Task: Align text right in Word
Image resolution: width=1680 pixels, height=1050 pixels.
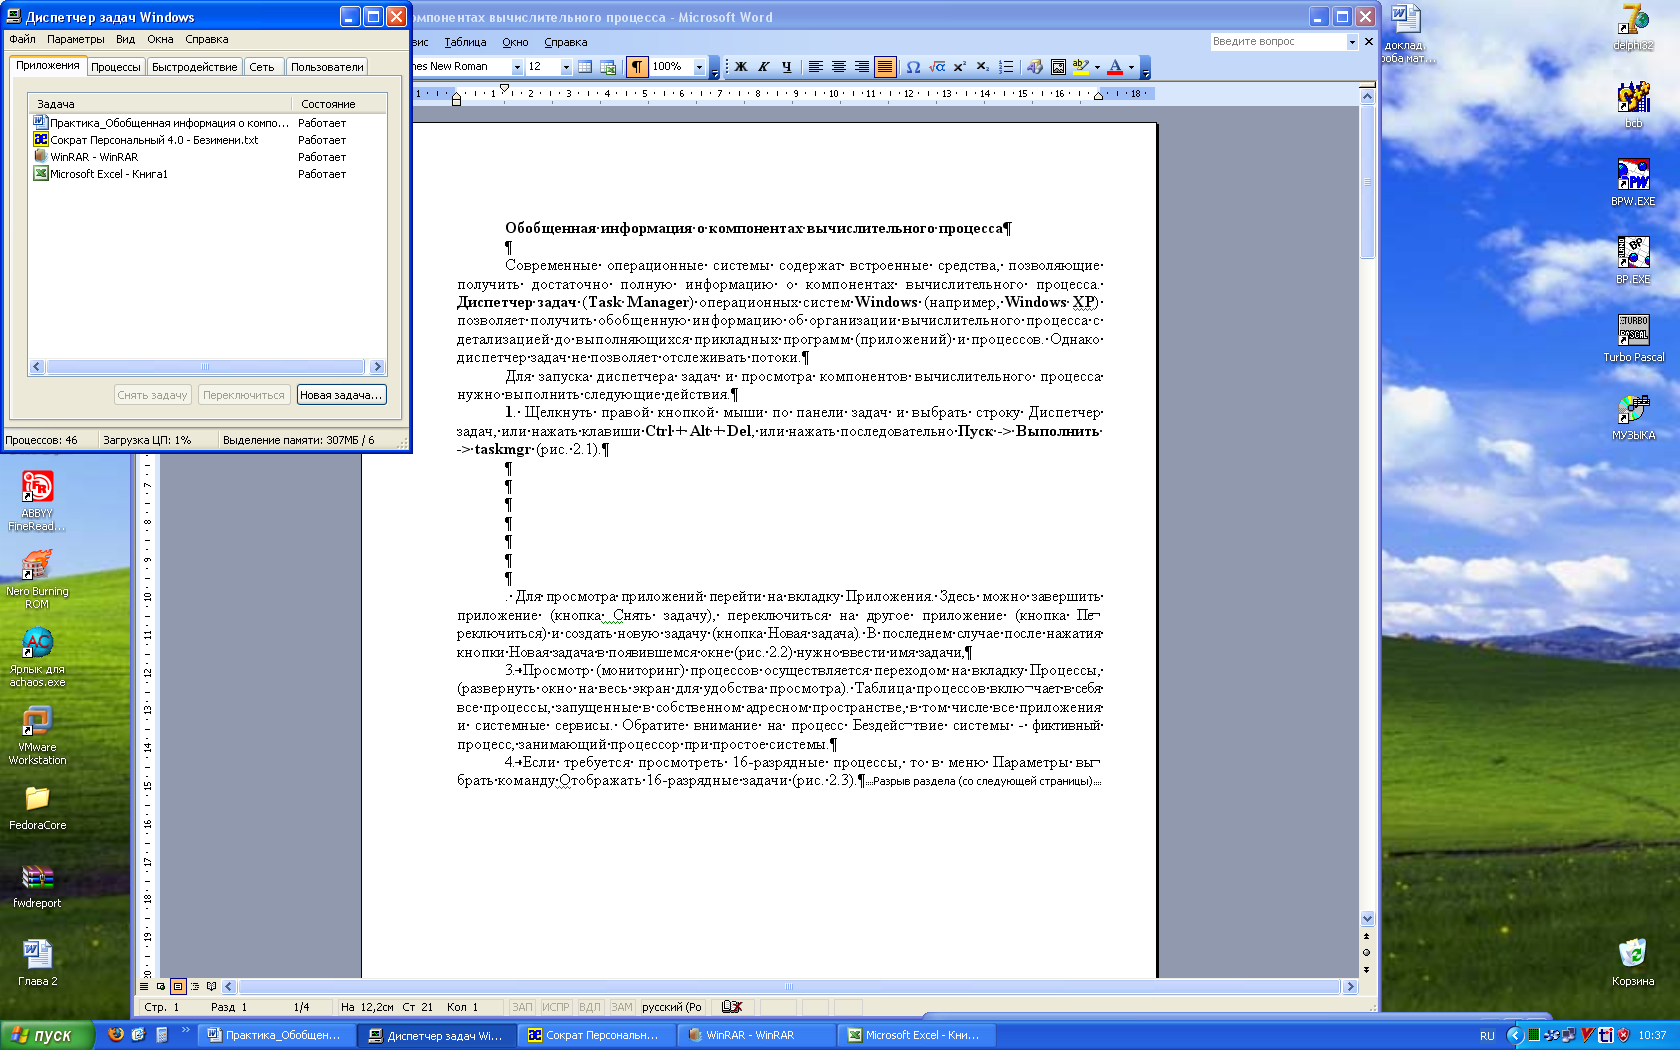Action: pyautogui.click(x=862, y=67)
